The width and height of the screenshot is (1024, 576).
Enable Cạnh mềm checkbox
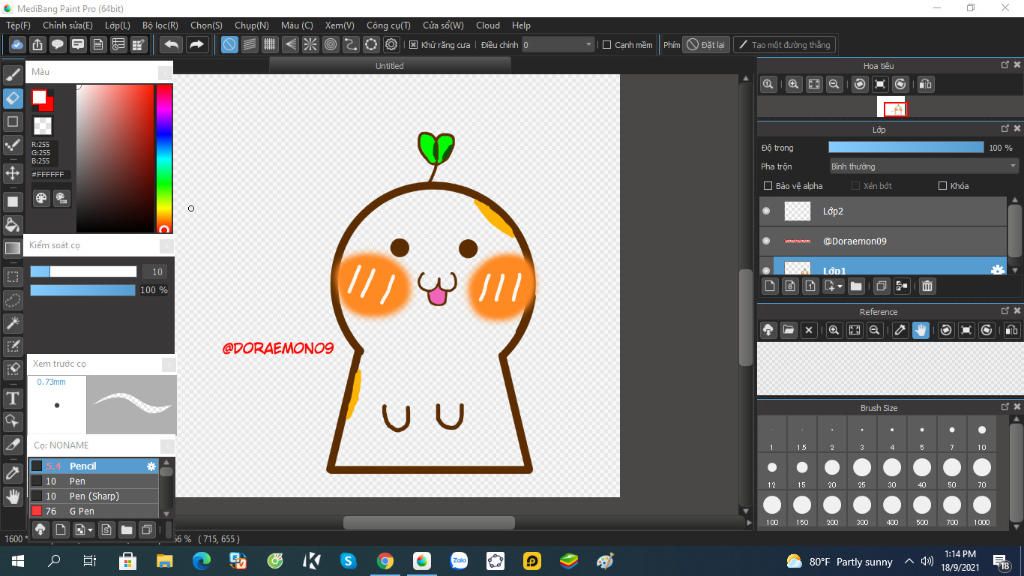point(607,44)
